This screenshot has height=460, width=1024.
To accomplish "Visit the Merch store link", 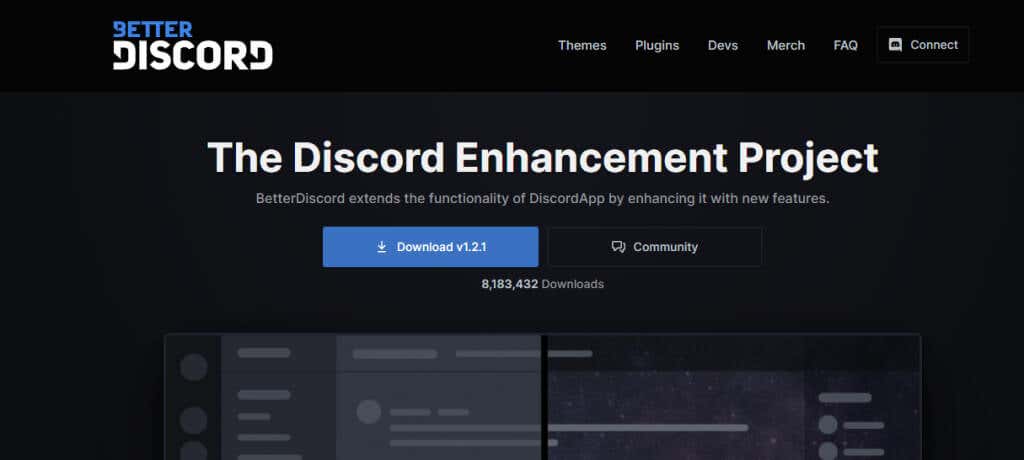I will pos(785,45).
